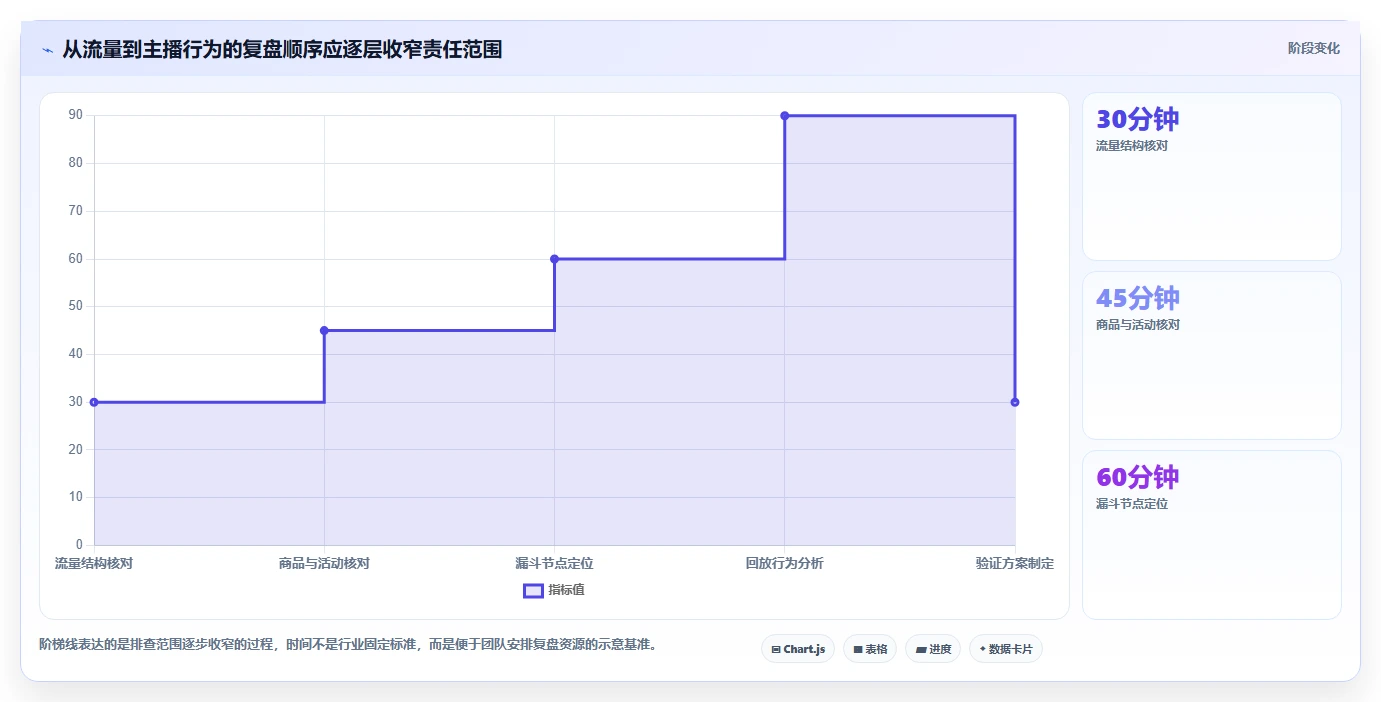Click the data point at 流量结构核对 (30)
This screenshot has height=702, width=1381.
tap(94, 402)
